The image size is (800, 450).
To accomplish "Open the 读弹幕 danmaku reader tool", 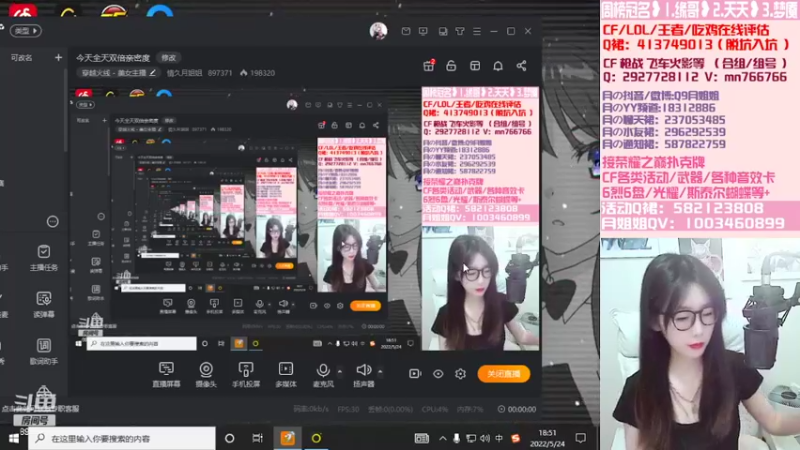I will point(44,305).
